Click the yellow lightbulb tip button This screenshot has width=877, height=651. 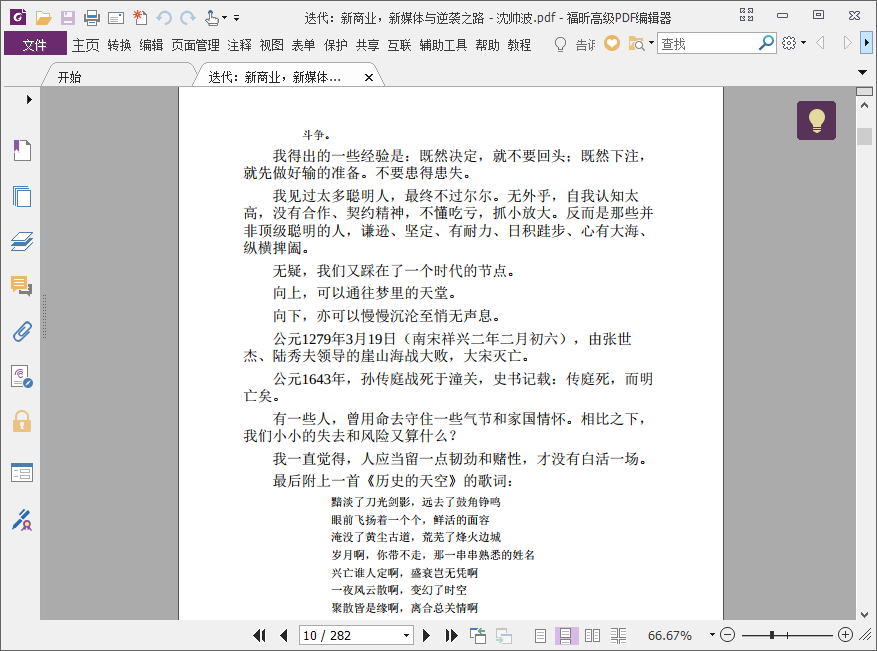[x=817, y=120]
